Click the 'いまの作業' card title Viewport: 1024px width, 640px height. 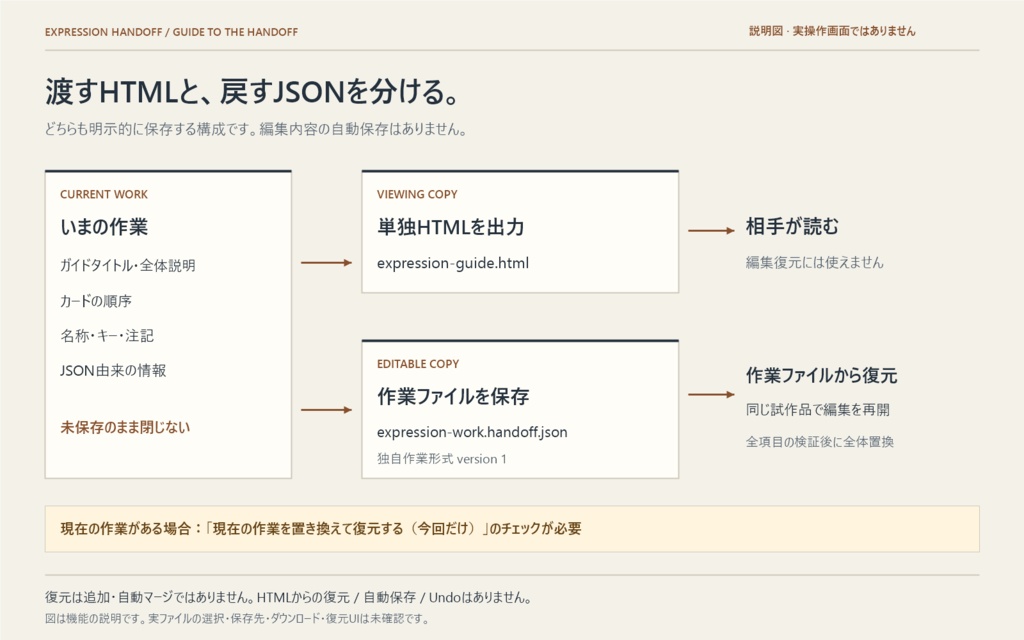tap(104, 227)
